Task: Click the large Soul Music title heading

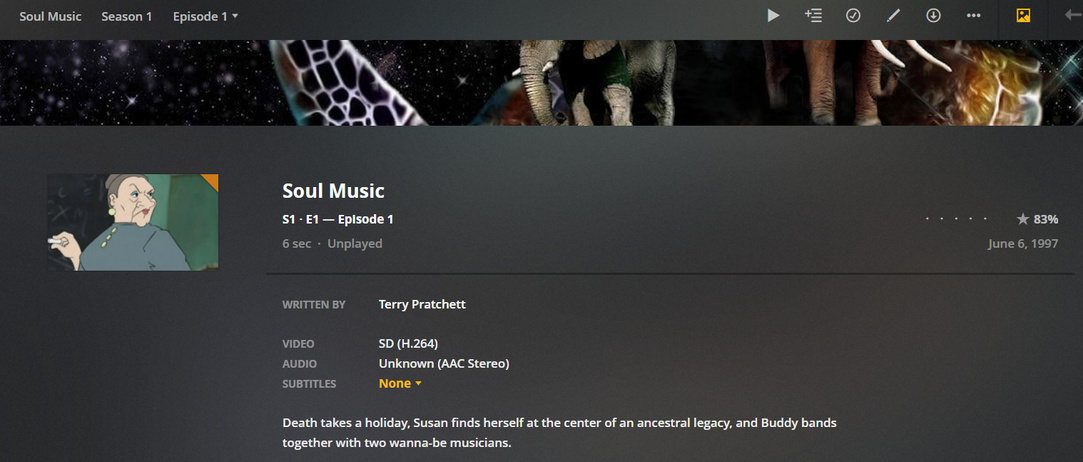Action: 333,191
